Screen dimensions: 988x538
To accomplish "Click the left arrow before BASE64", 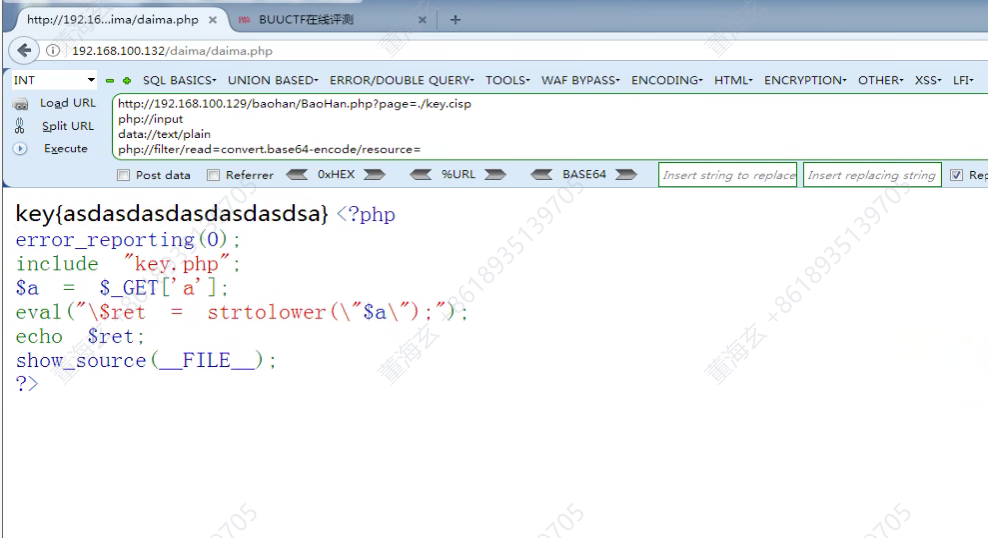I will click(x=541, y=175).
